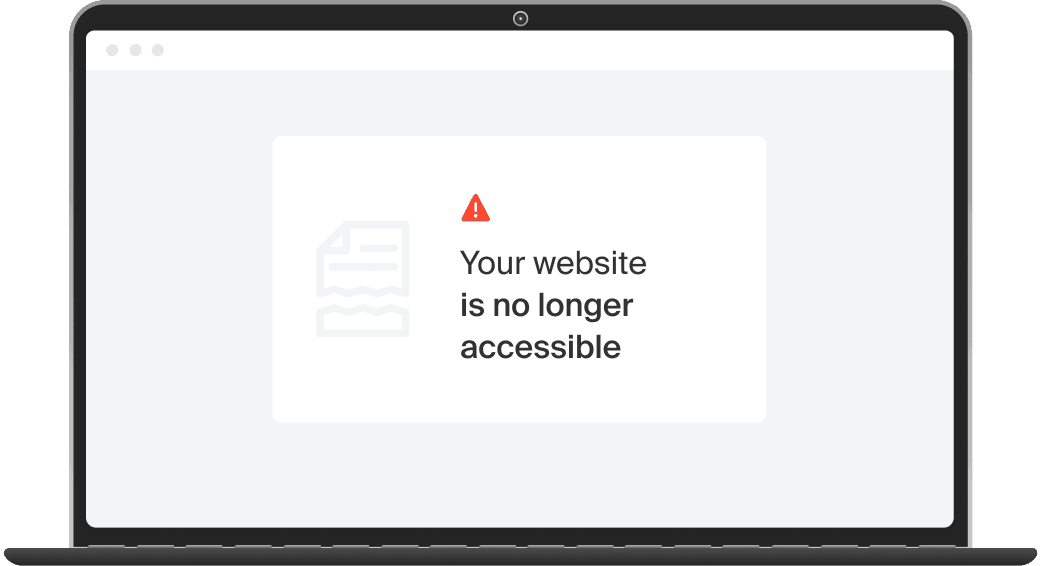Click the bold "is no longer" text
The image size is (1042, 566).
(x=546, y=306)
